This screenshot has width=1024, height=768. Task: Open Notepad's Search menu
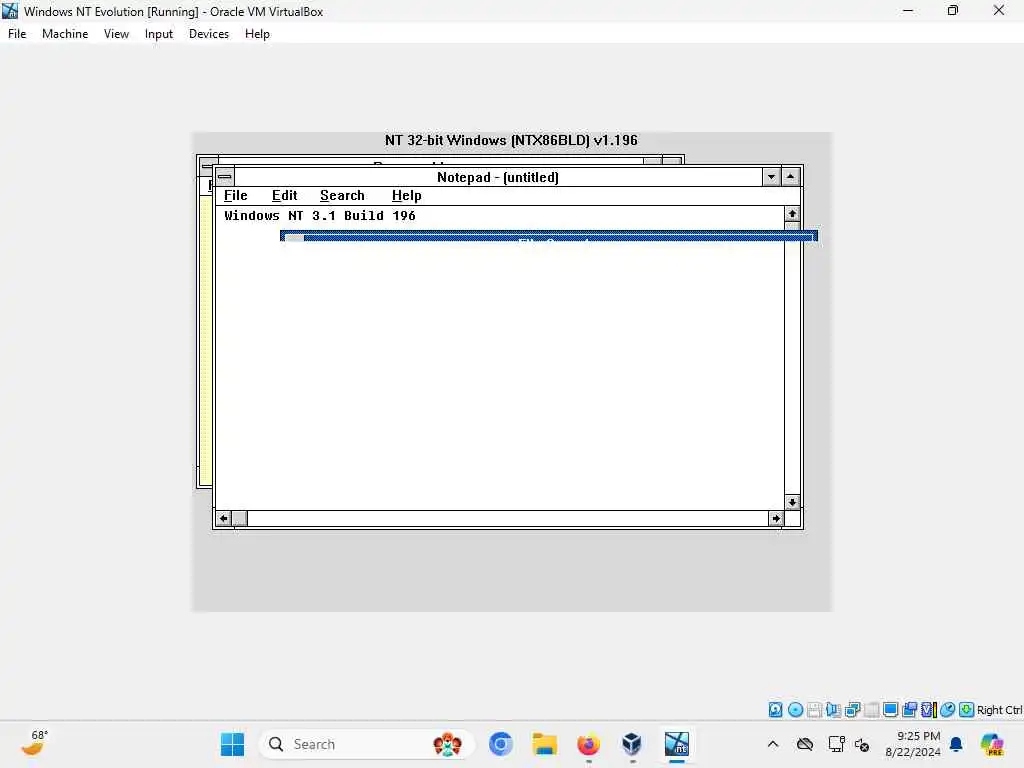342,195
